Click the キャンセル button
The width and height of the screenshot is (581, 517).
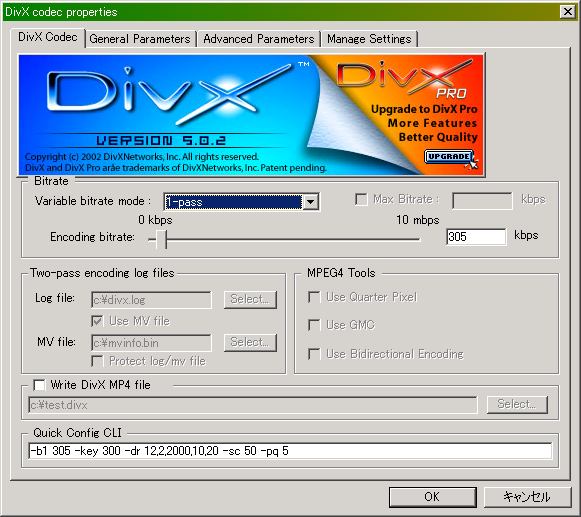tap(527, 497)
